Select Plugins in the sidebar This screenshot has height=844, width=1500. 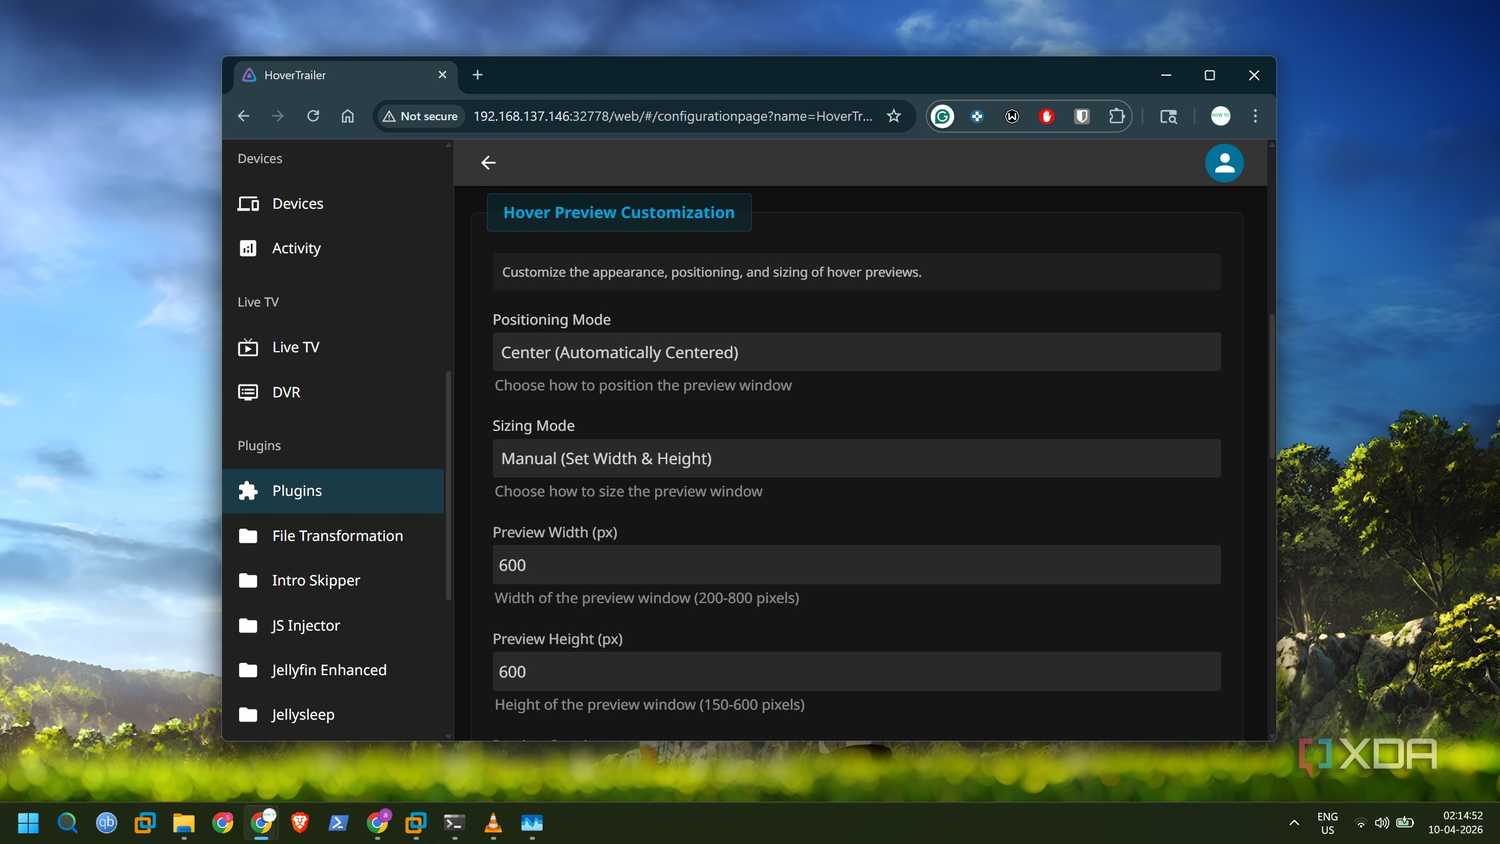[x=333, y=491]
